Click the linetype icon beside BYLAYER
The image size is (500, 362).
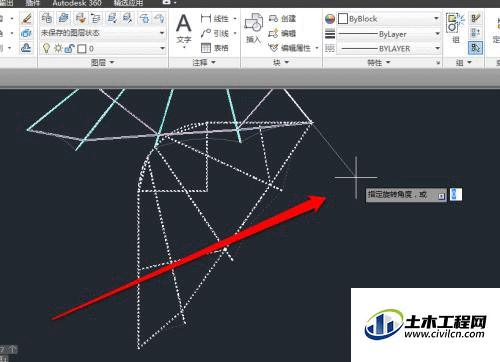[330, 48]
